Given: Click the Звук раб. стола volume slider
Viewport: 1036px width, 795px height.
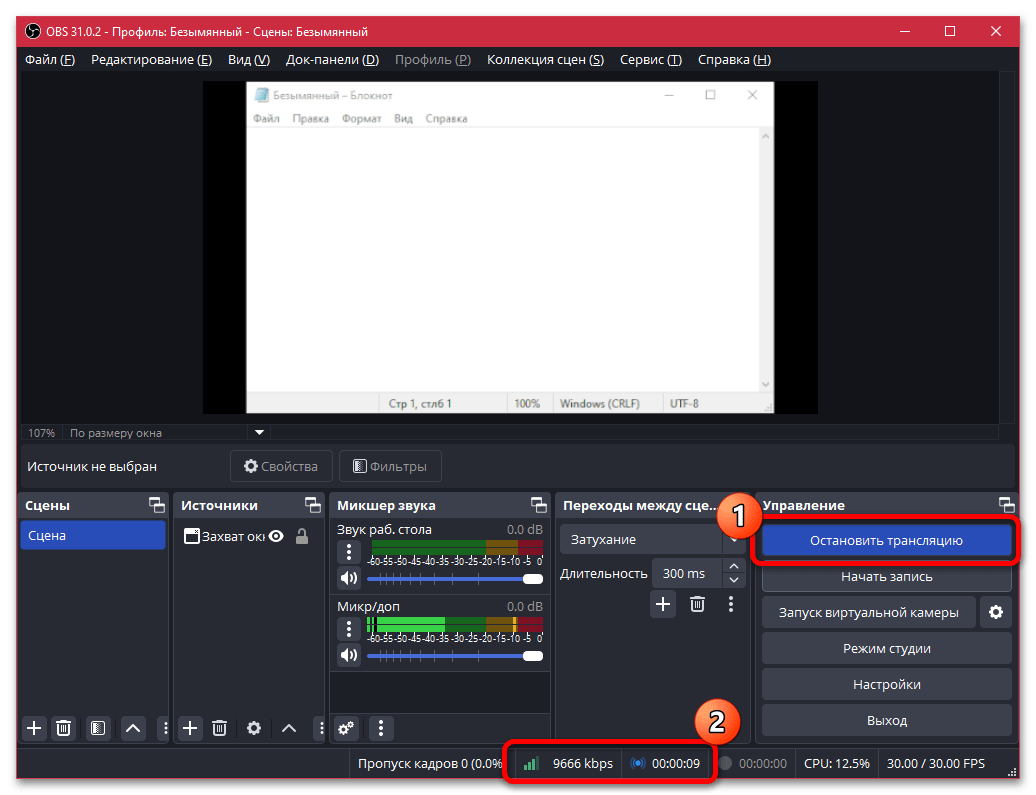Looking at the screenshot, I should [x=455, y=579].
